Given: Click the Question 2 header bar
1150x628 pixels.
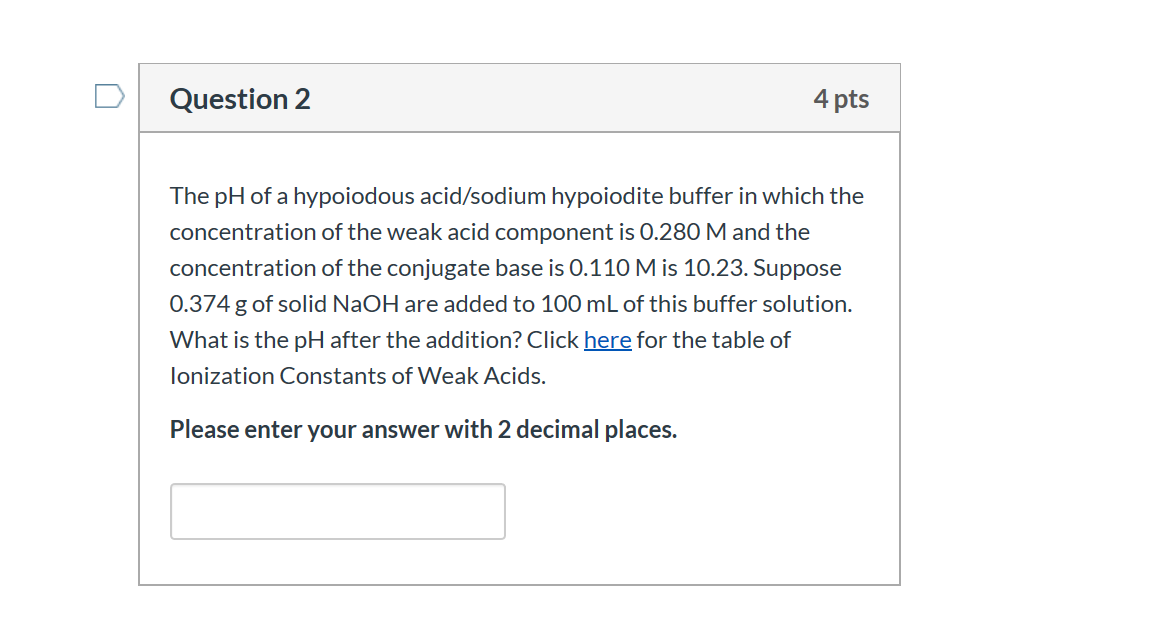Looking at the screenshot, I should 519,97.
